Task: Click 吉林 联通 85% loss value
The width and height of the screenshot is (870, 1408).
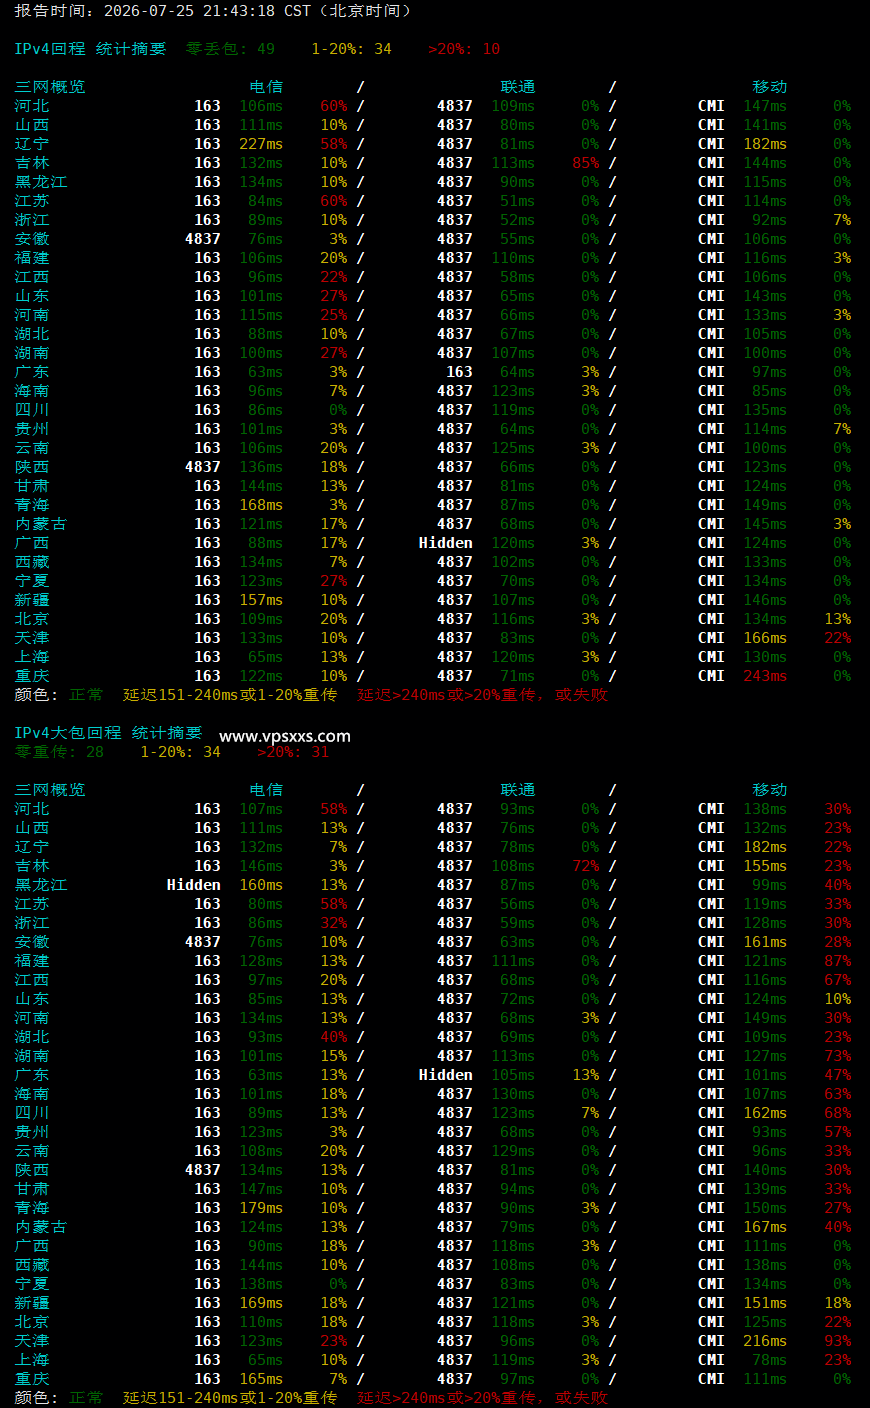Action: (x=586, y=163)
